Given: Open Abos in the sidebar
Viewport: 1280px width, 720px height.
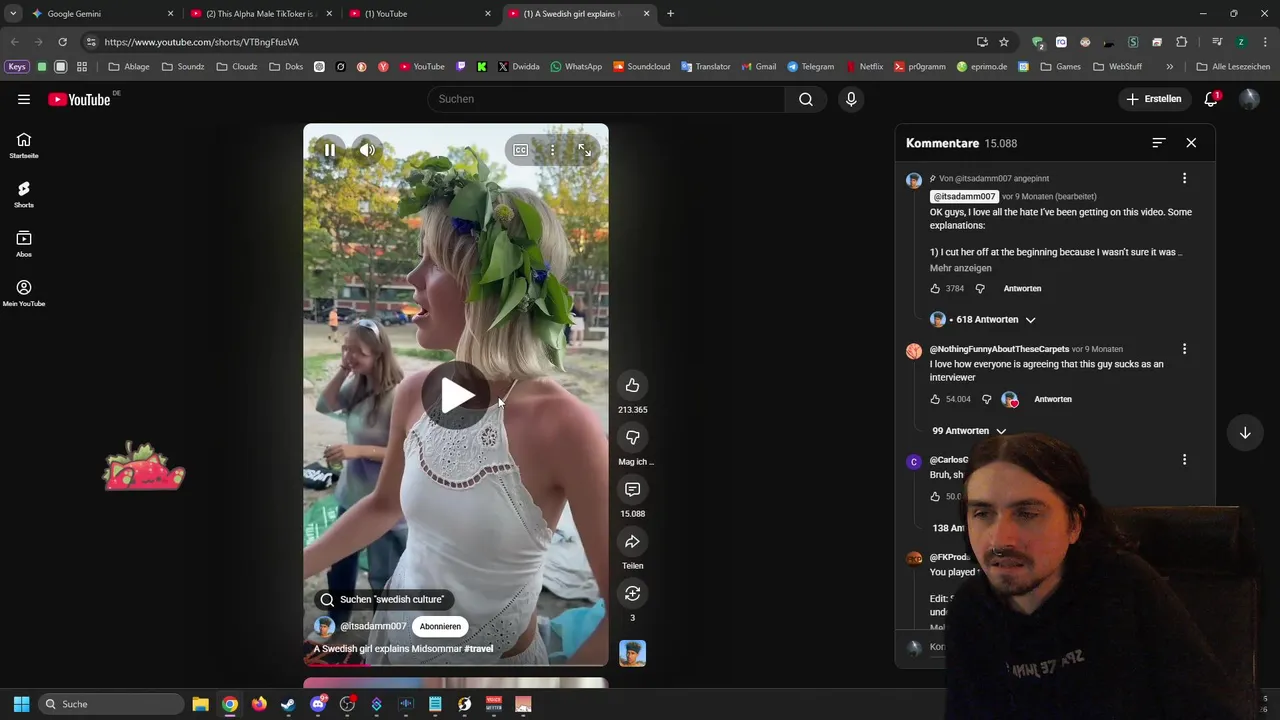Looking at the screenshot, I should (x=24, y=244).
